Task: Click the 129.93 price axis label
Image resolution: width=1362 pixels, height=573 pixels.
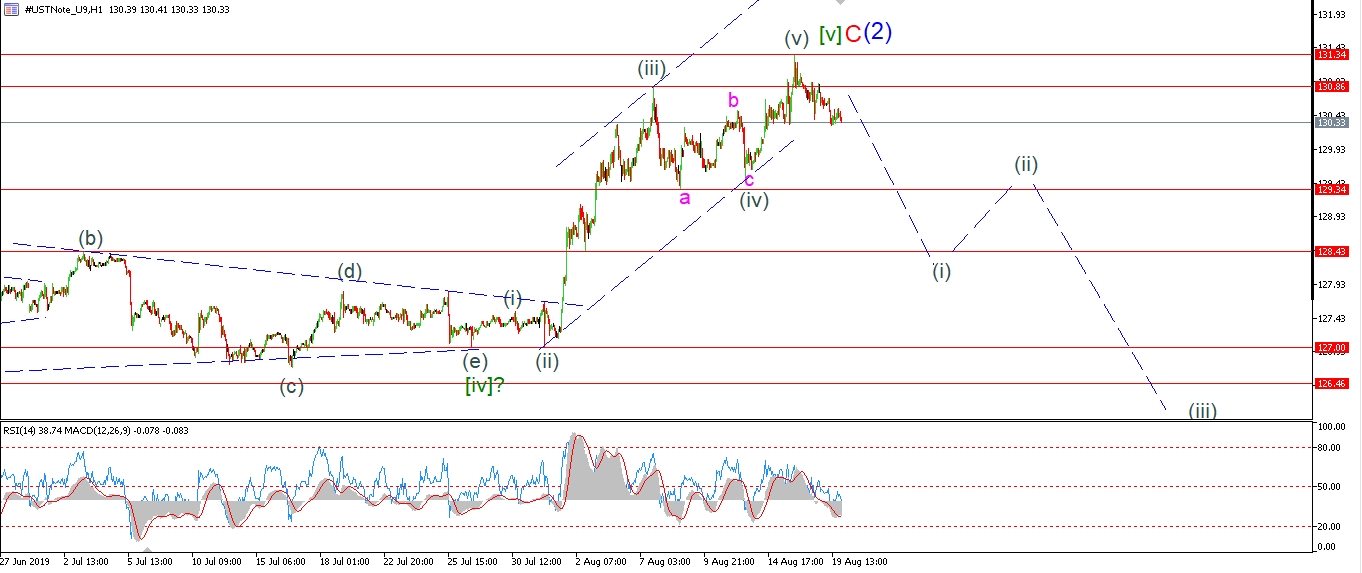Action: [x=1332, y=150]
